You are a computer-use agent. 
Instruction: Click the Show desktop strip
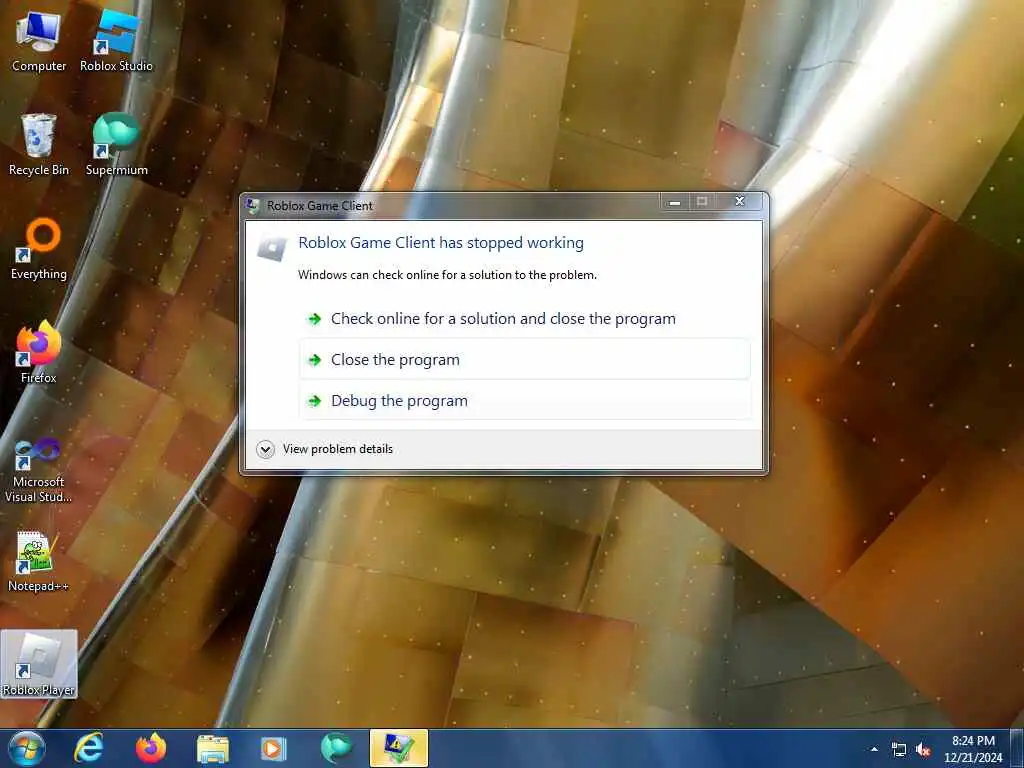1017,748
